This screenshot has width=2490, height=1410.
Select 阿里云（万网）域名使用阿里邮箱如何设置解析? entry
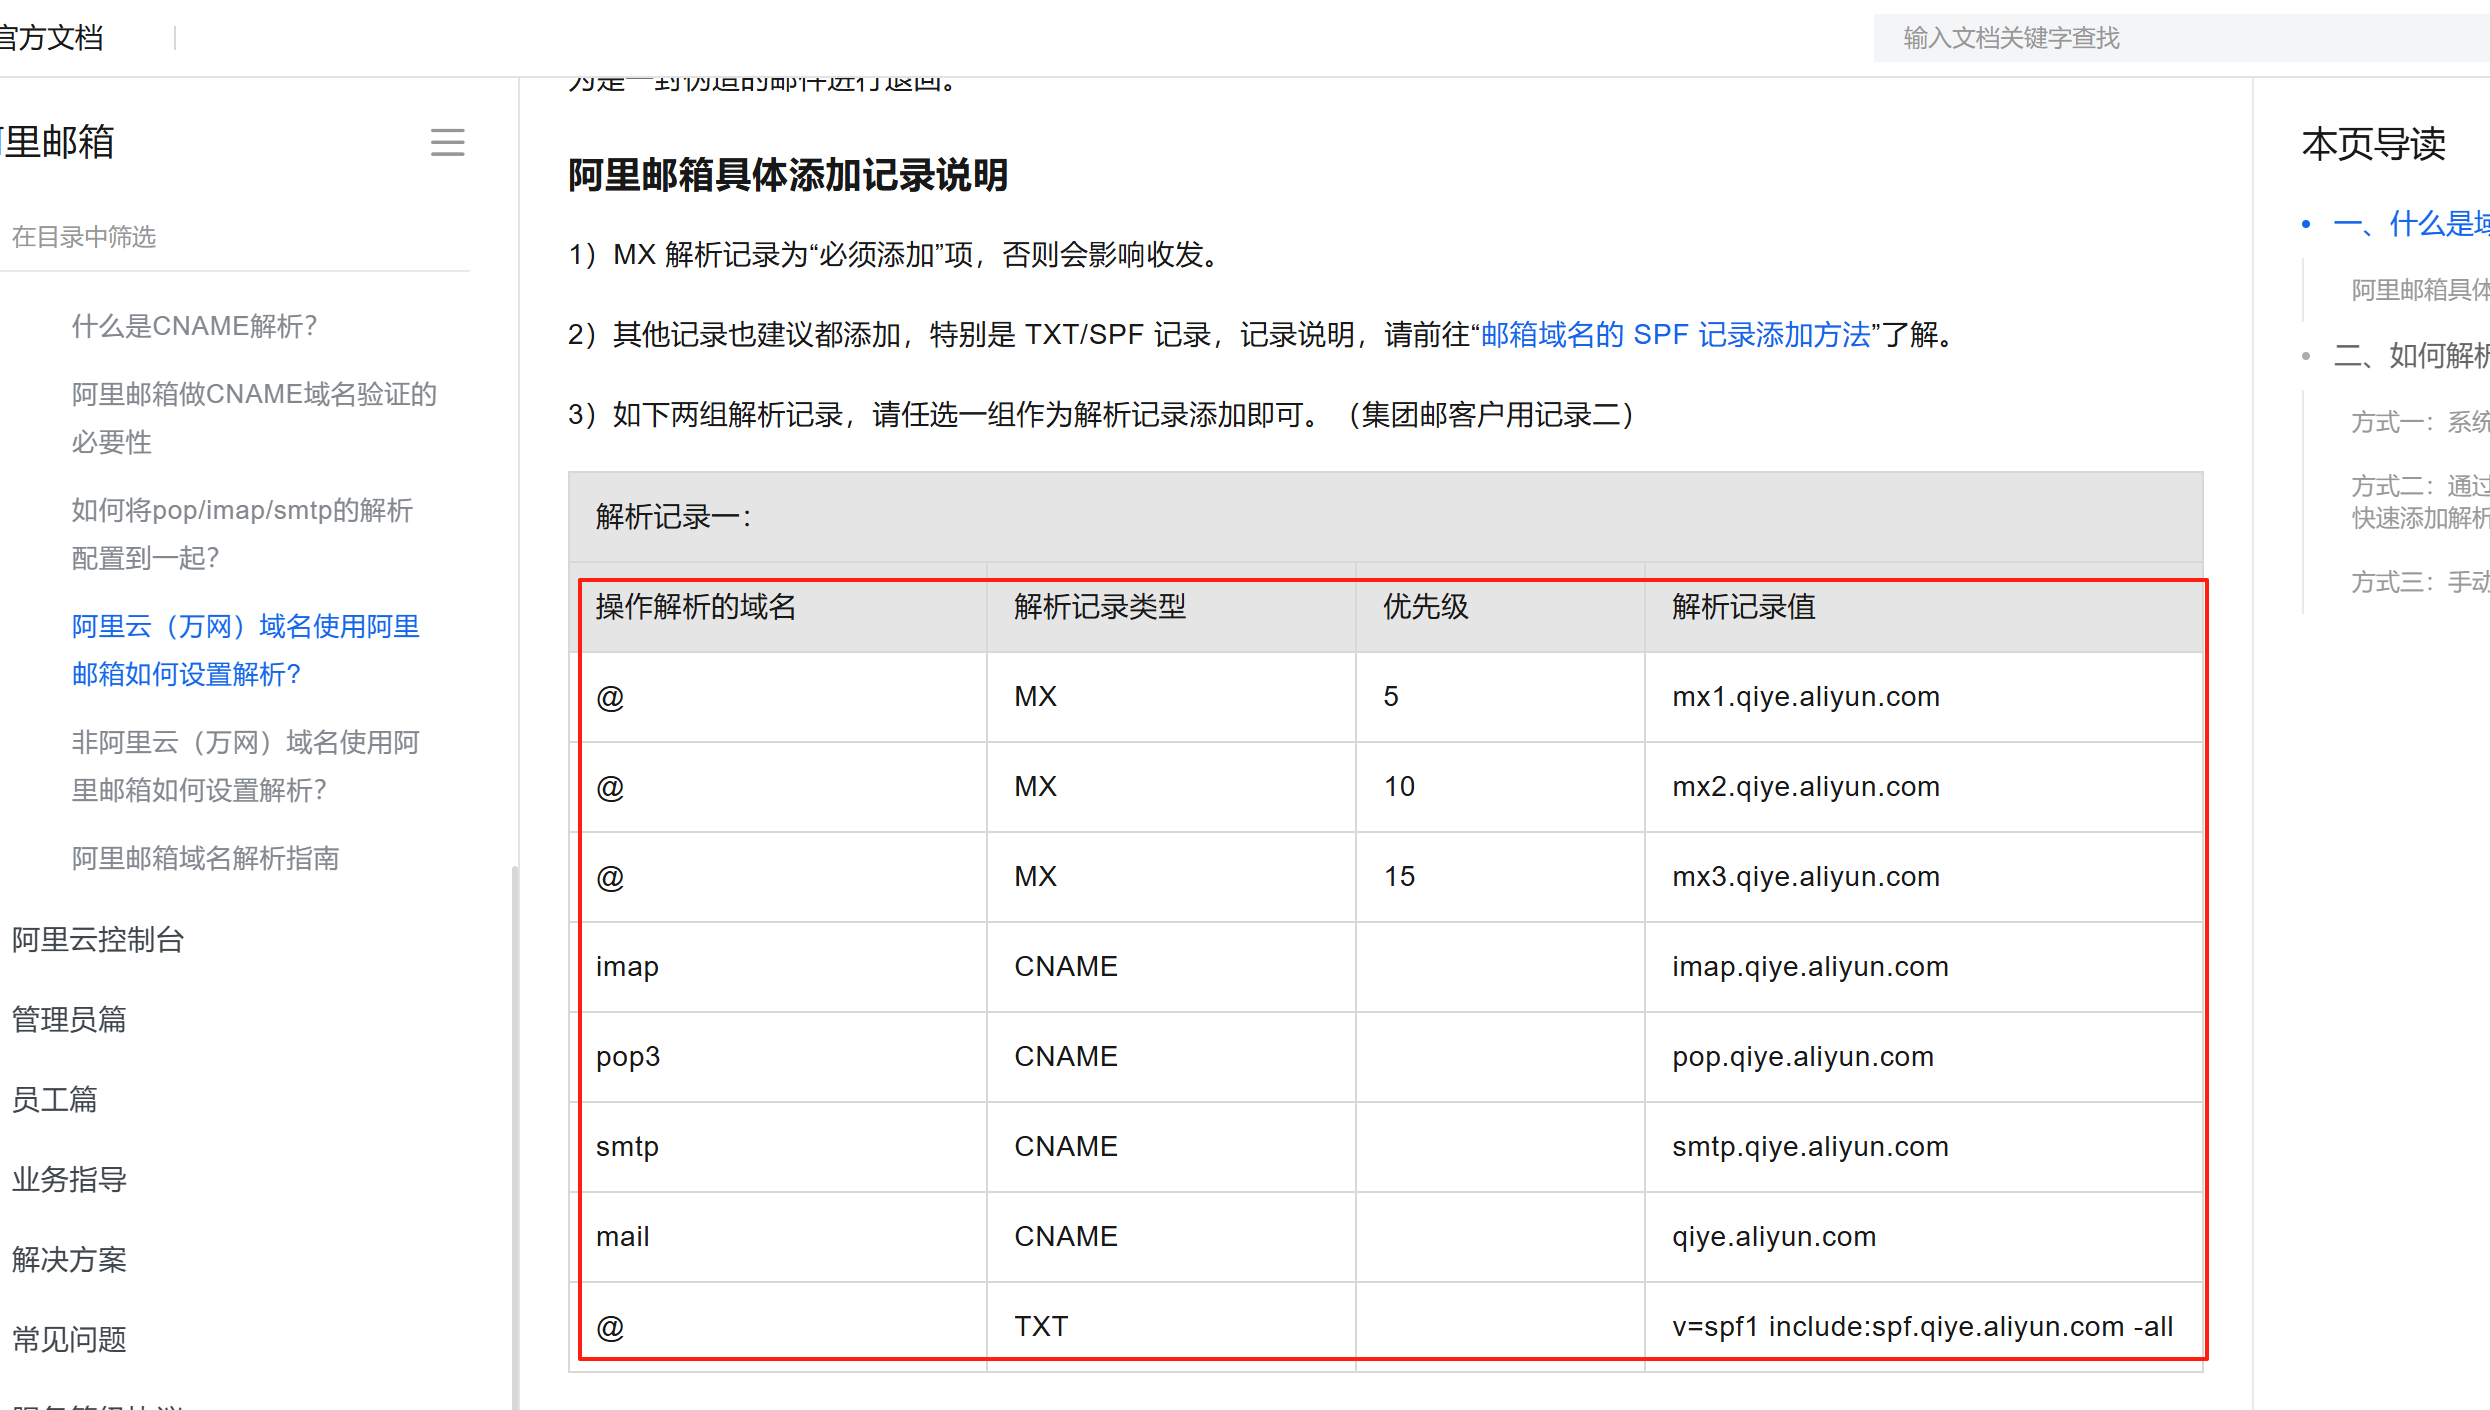coord(246,650)
